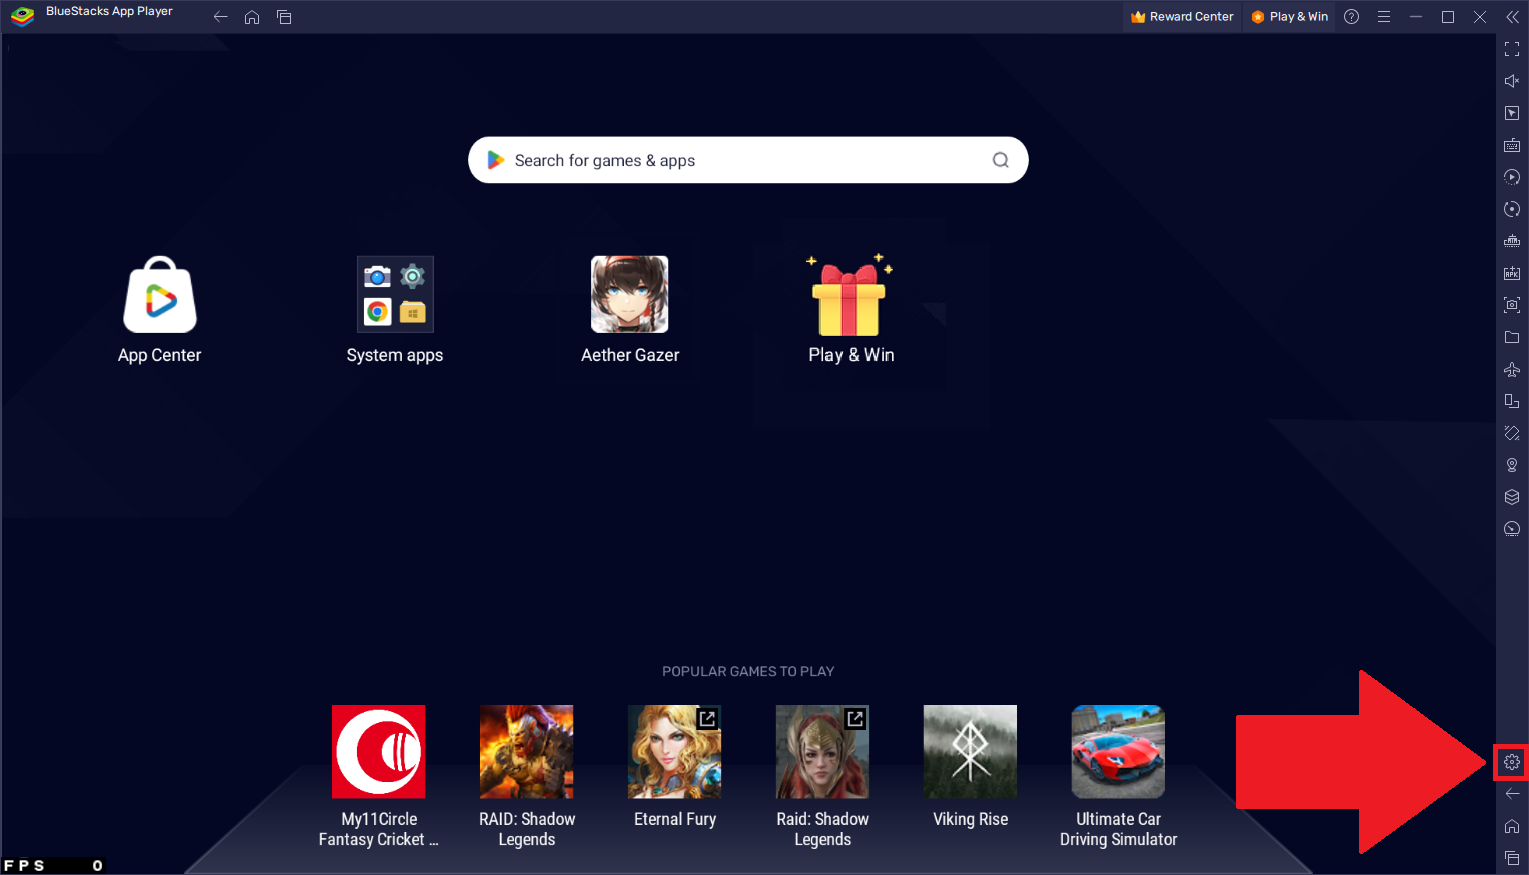Open the memory trim icon in sidebar
This screenshot has width=1529, height=875.
pos(1512,241)
